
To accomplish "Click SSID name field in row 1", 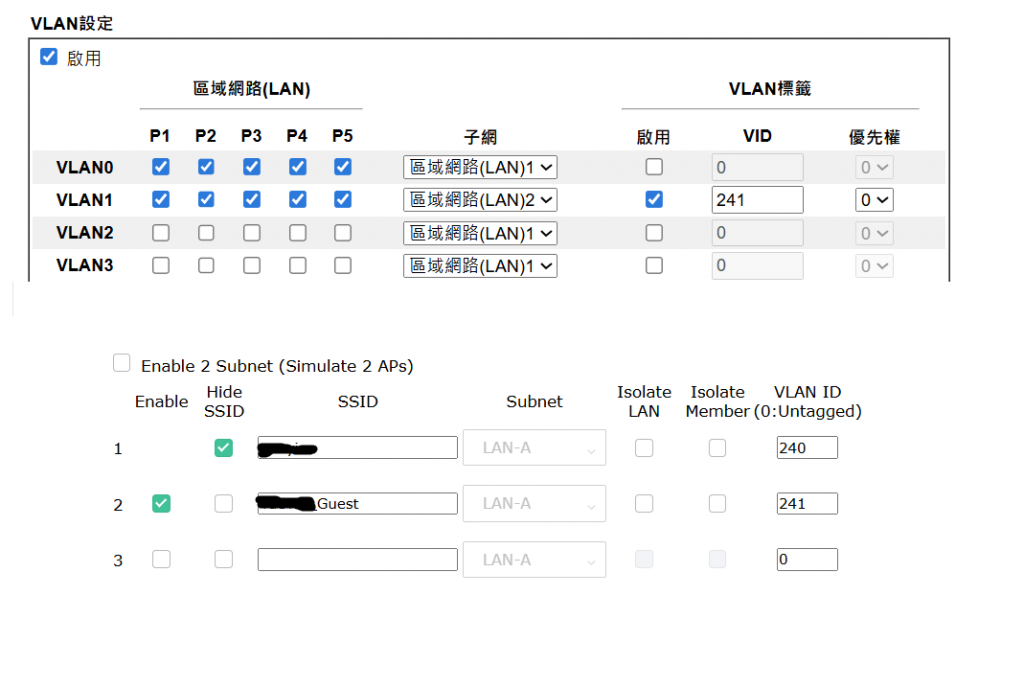I will 357,448.
